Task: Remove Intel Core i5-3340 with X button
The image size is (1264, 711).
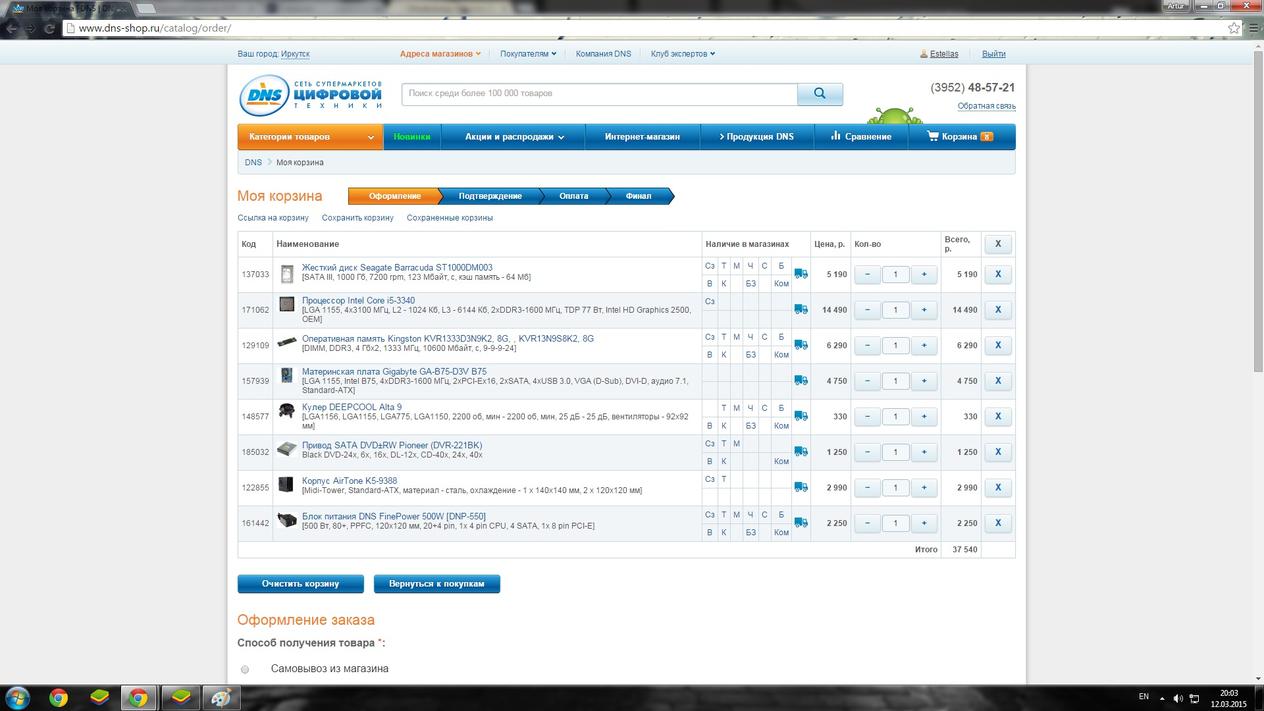Action: pos(998,310)
